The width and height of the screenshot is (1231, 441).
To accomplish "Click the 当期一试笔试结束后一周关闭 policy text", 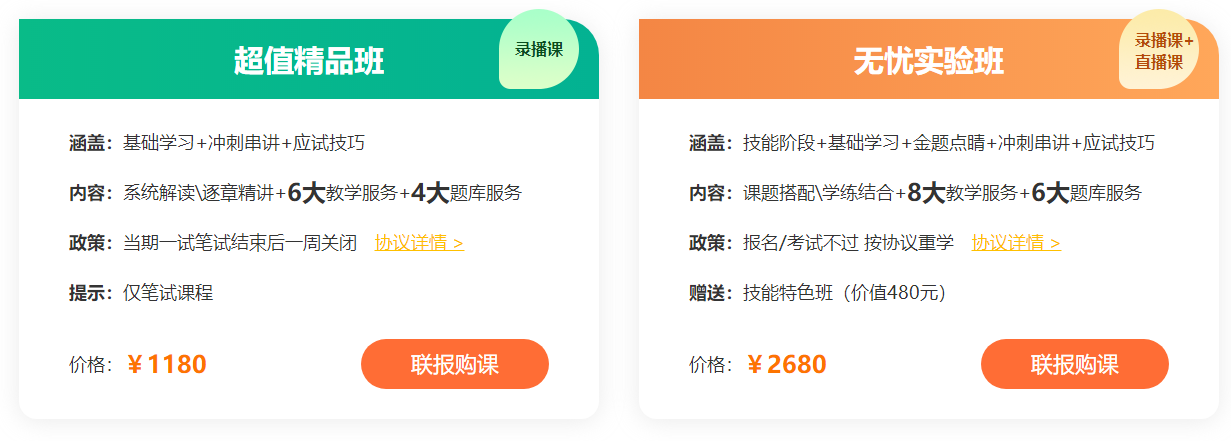I will 239,243.
